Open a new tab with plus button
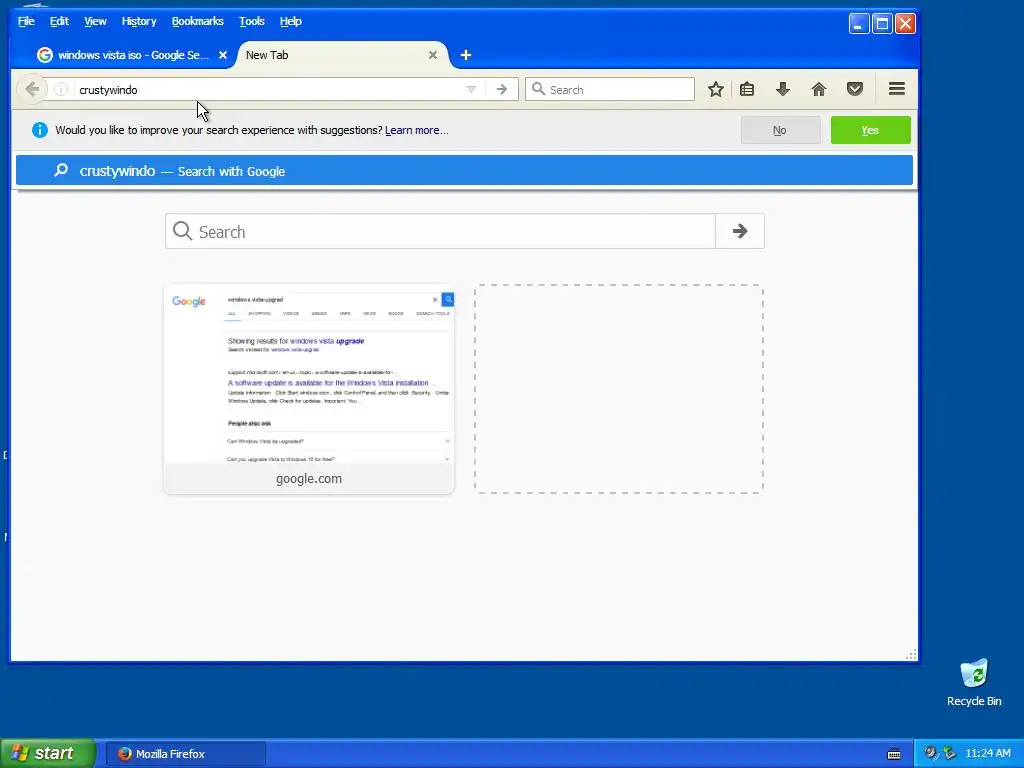 [466, 55]
